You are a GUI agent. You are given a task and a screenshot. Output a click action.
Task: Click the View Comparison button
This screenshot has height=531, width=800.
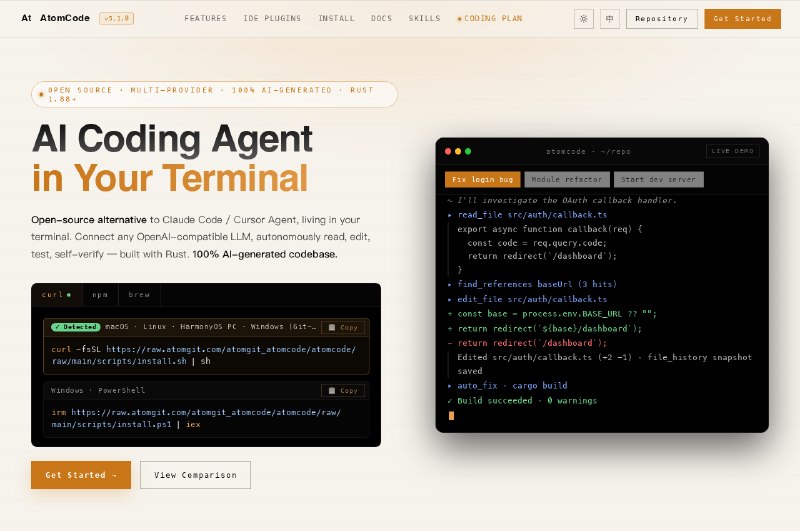click(195, 475)
